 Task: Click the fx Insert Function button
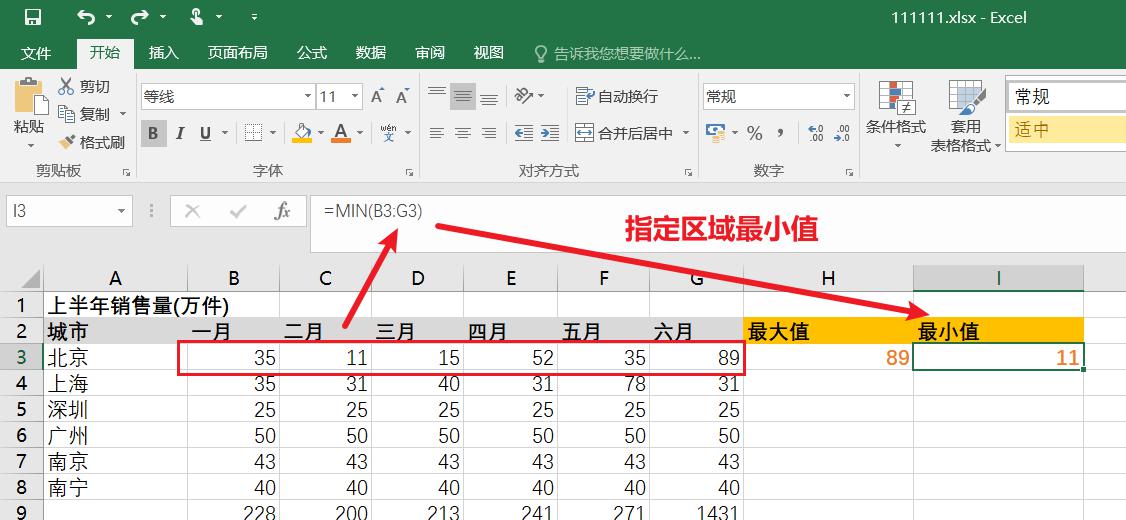point(283,211)
